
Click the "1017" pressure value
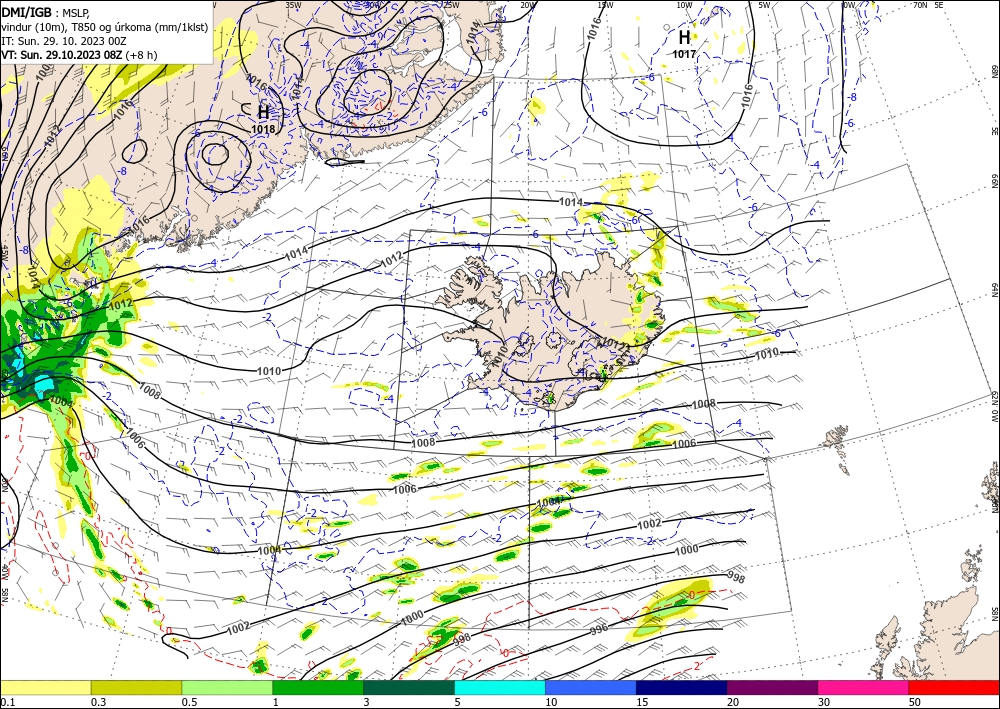pos(684,54)
